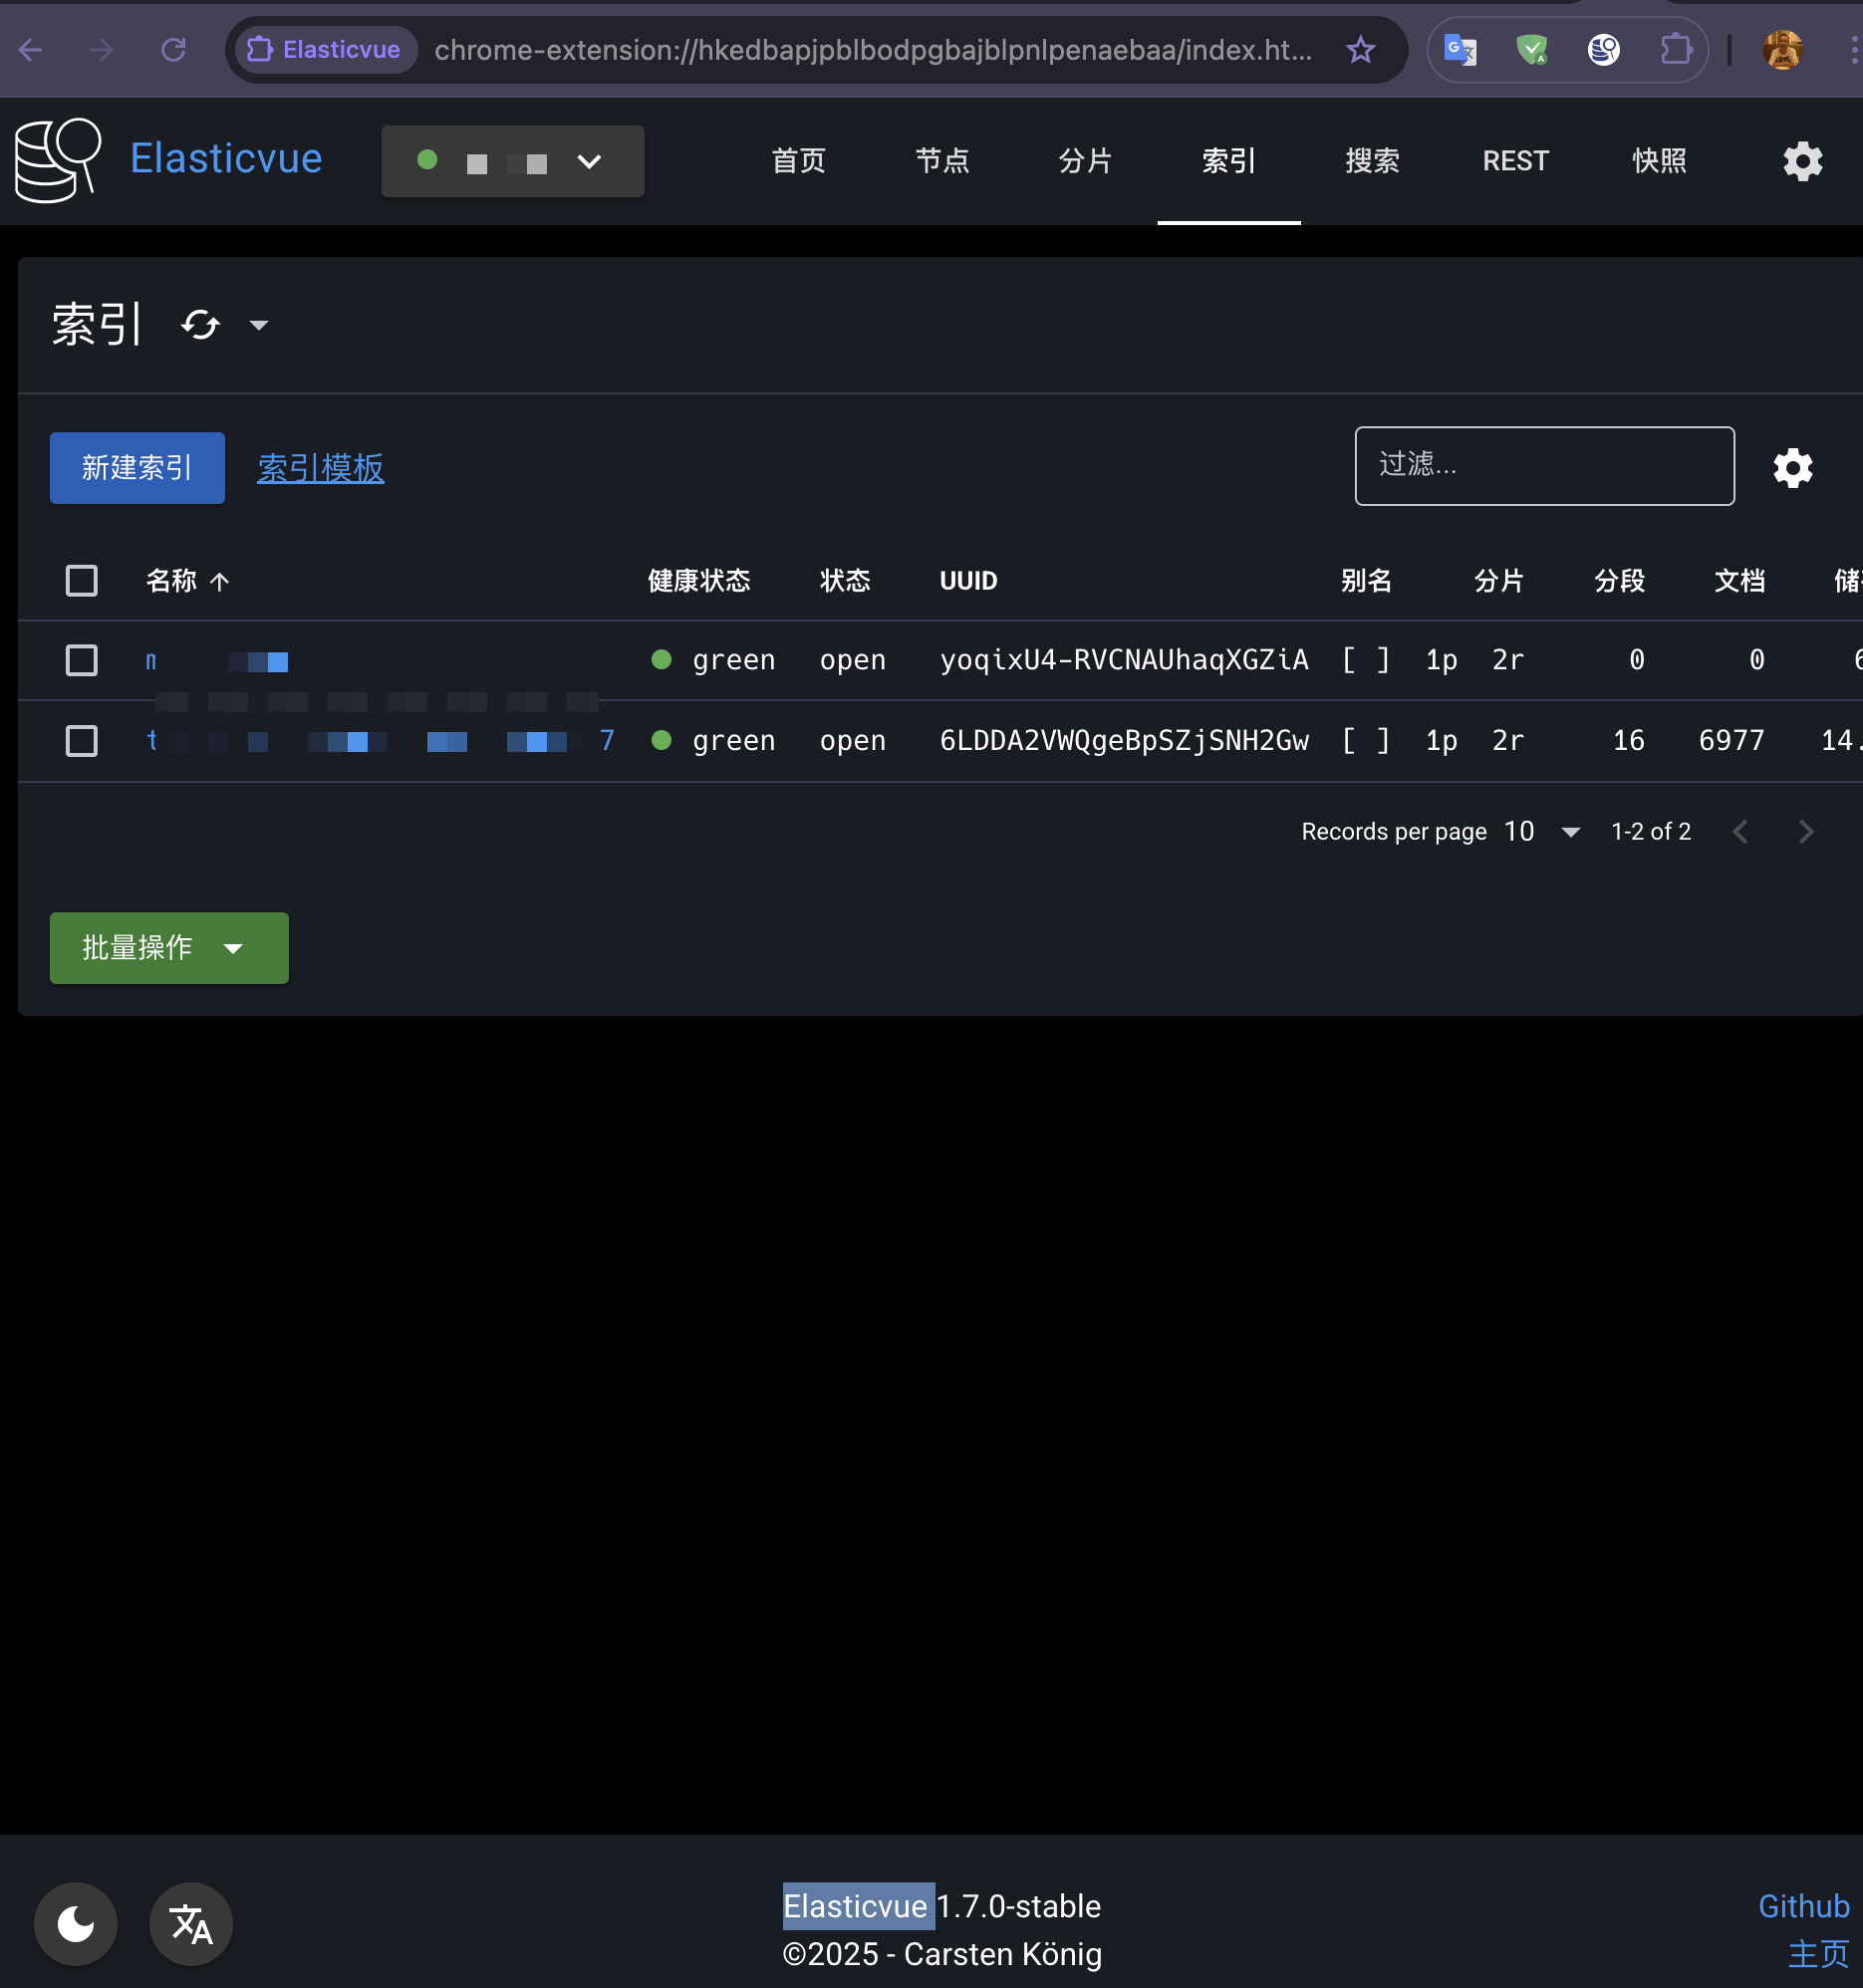Click the 新建索引 button
This screenshot has height=1988, width=1863.
tap(137, 467)
